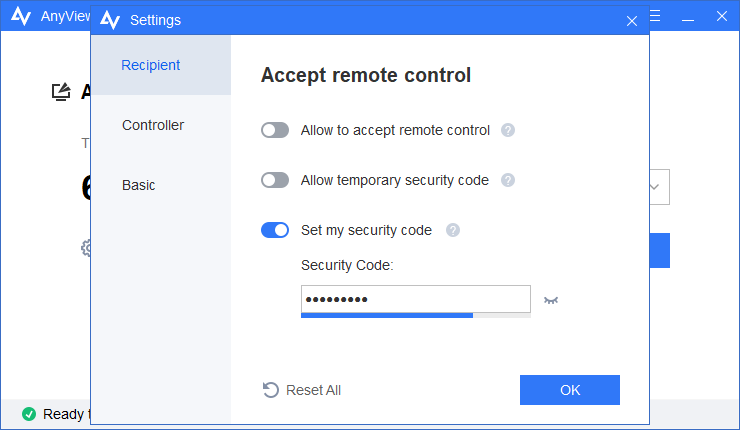Click the Reset All link
The height and width of the screenshot is (430, 740).
pos(313,390)
